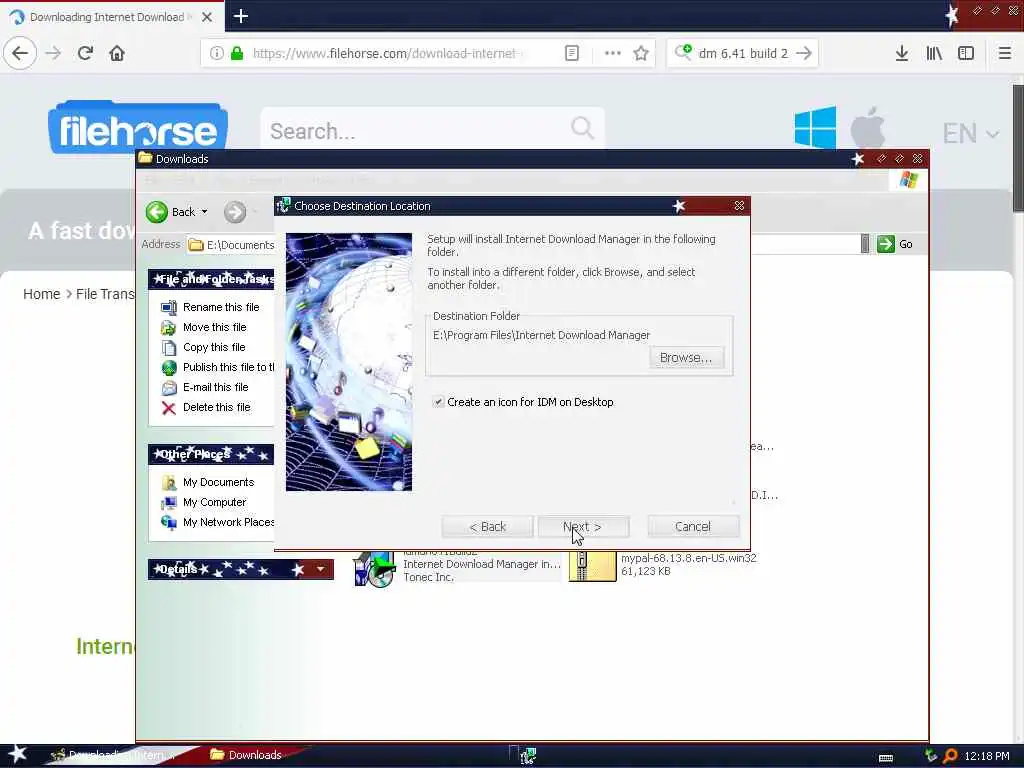Viewport: 1024px width, 768px height.
Task: Show site information icon in address bar
Action: (x=217, y=53)
